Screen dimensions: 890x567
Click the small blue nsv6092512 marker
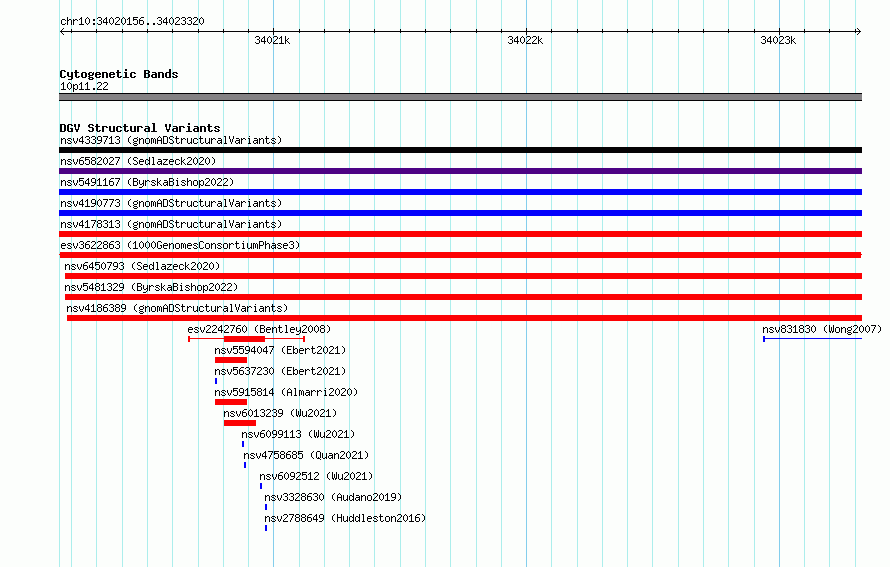pyautogui.click(x=261, y=486)
